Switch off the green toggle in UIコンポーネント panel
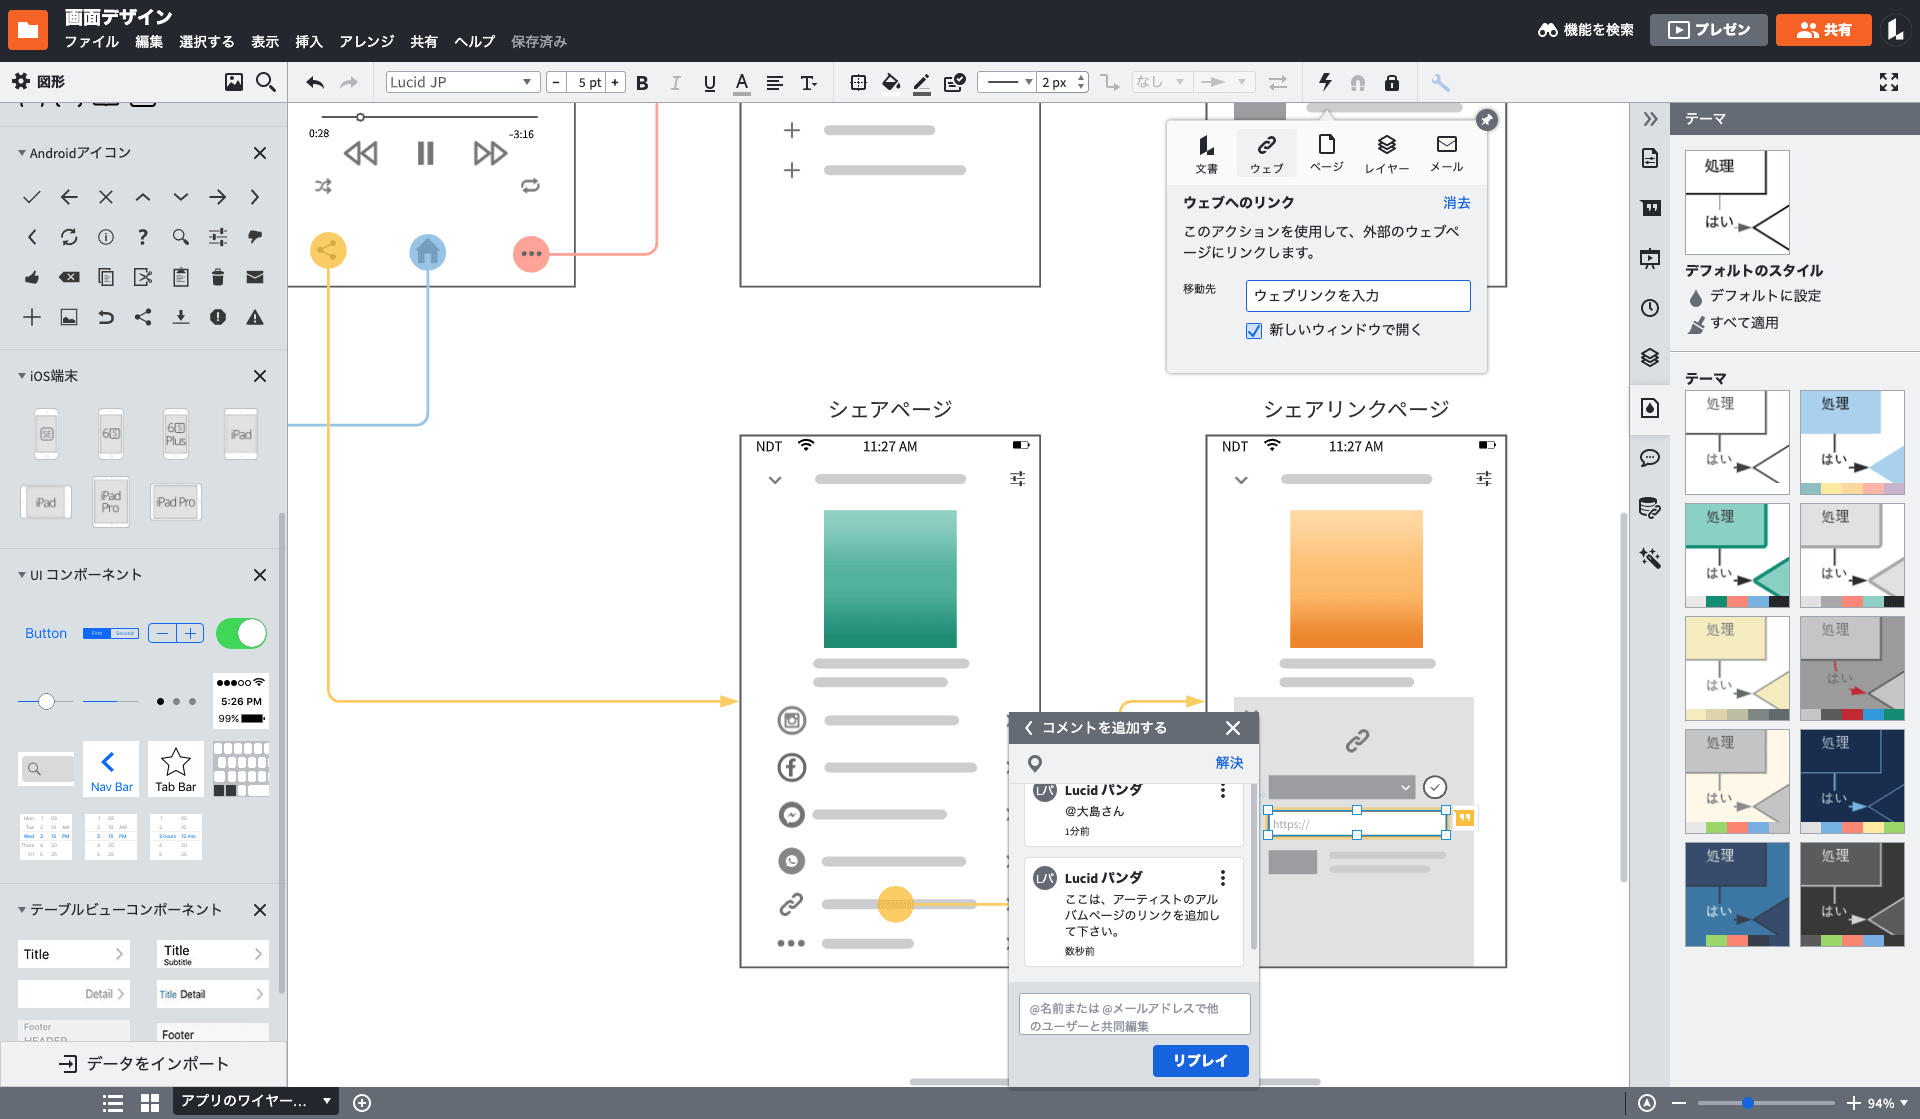Image resolution: width=1920 pixels, height=1119 pixels. 241,633
